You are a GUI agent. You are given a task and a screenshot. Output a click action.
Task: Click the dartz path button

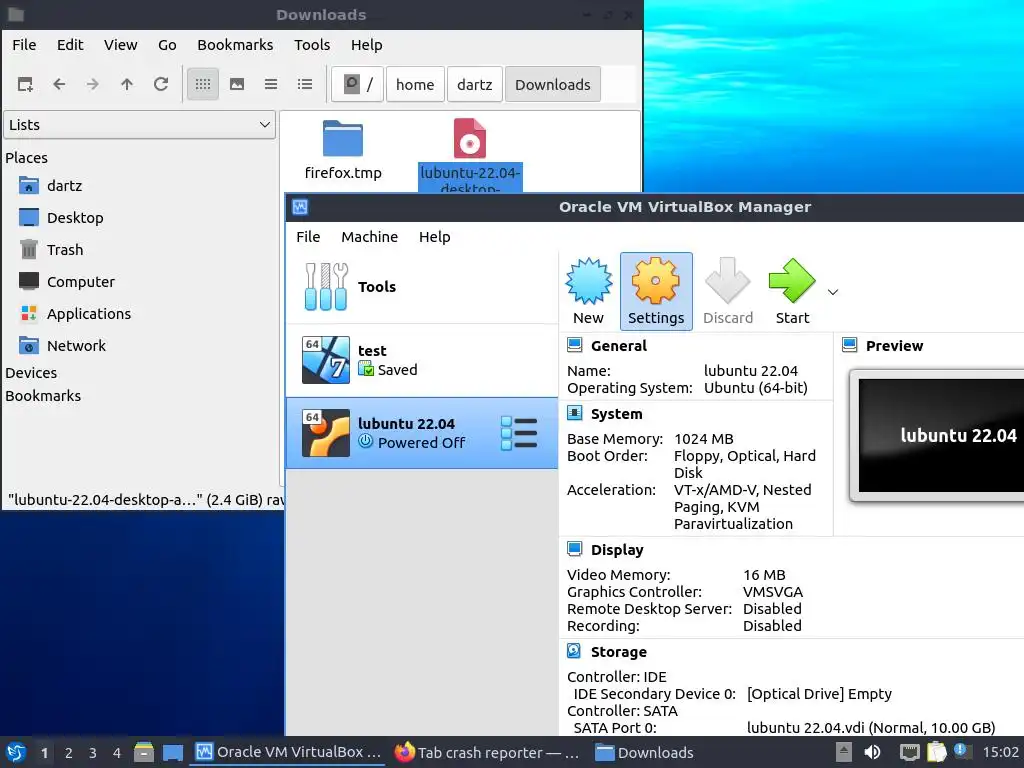(x=475, y=84)
